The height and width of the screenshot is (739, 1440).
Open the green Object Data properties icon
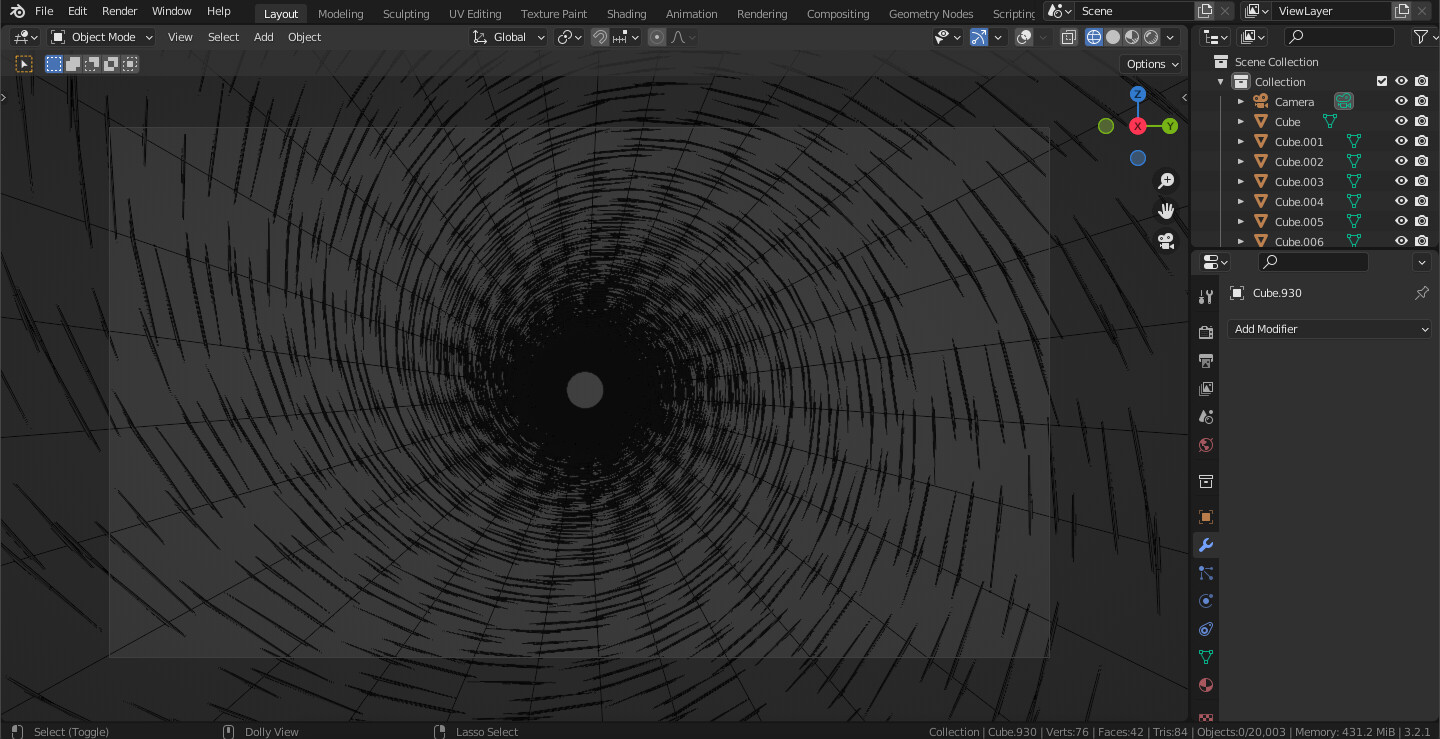1205,657
